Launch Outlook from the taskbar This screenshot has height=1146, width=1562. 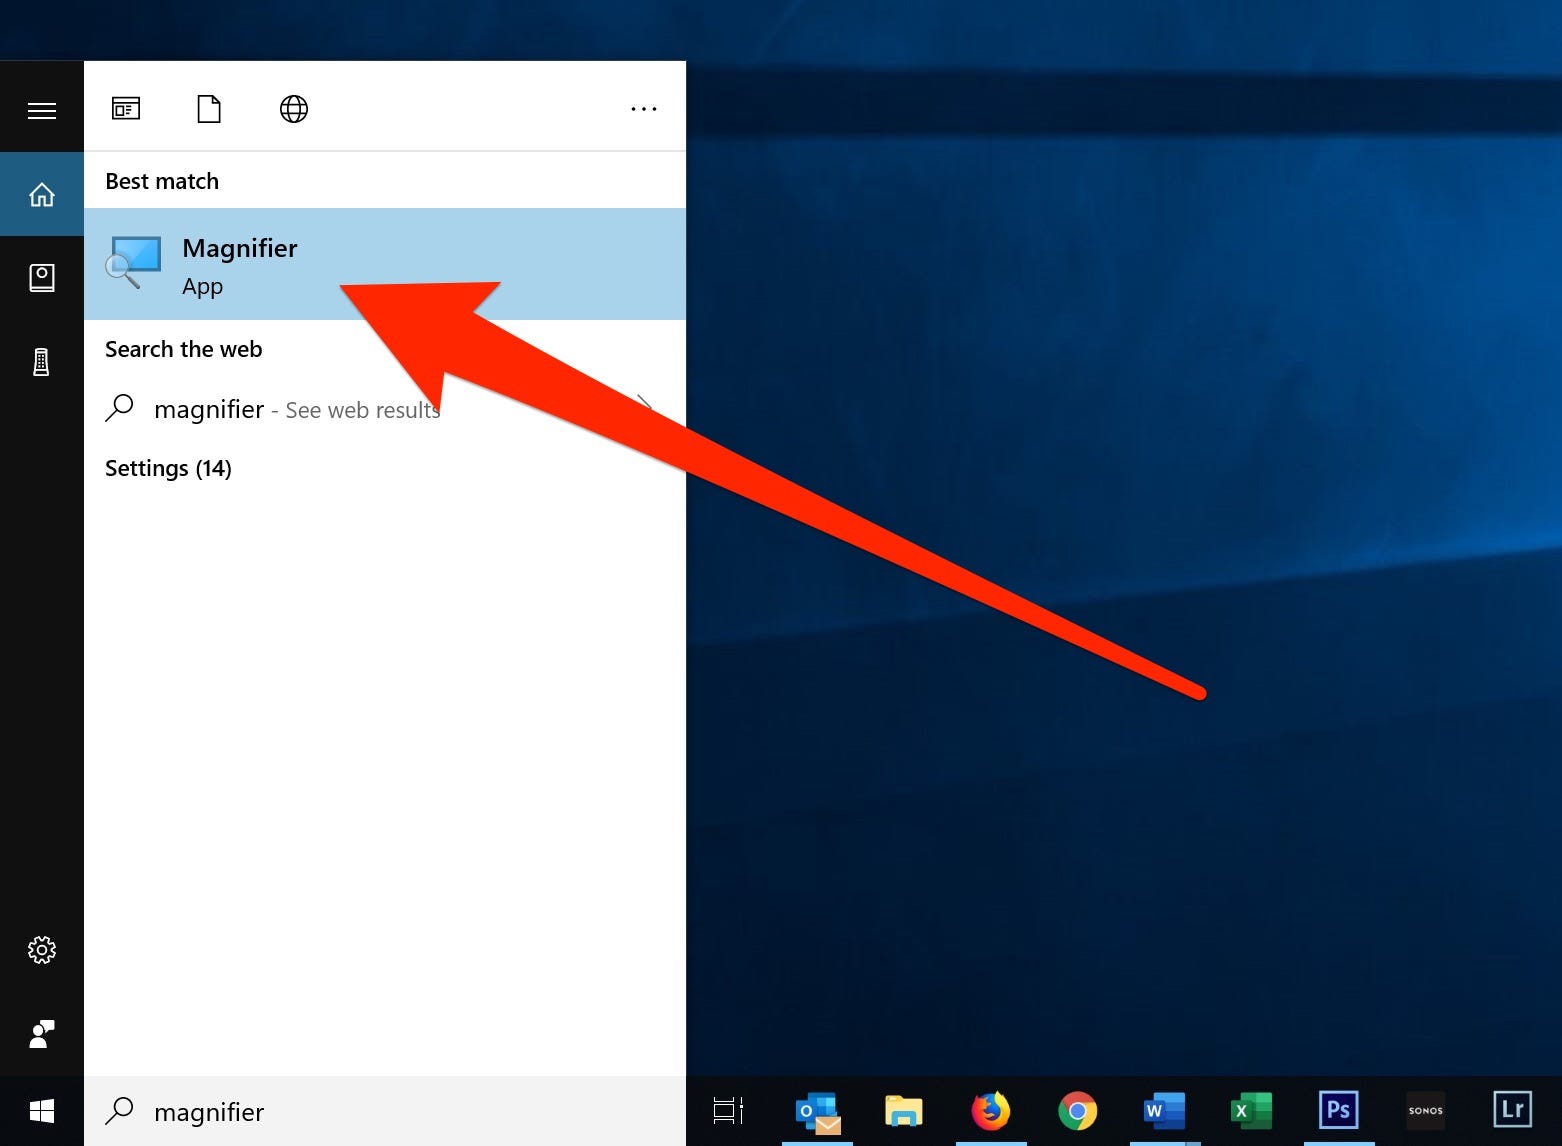click(x=816, y=1111)
